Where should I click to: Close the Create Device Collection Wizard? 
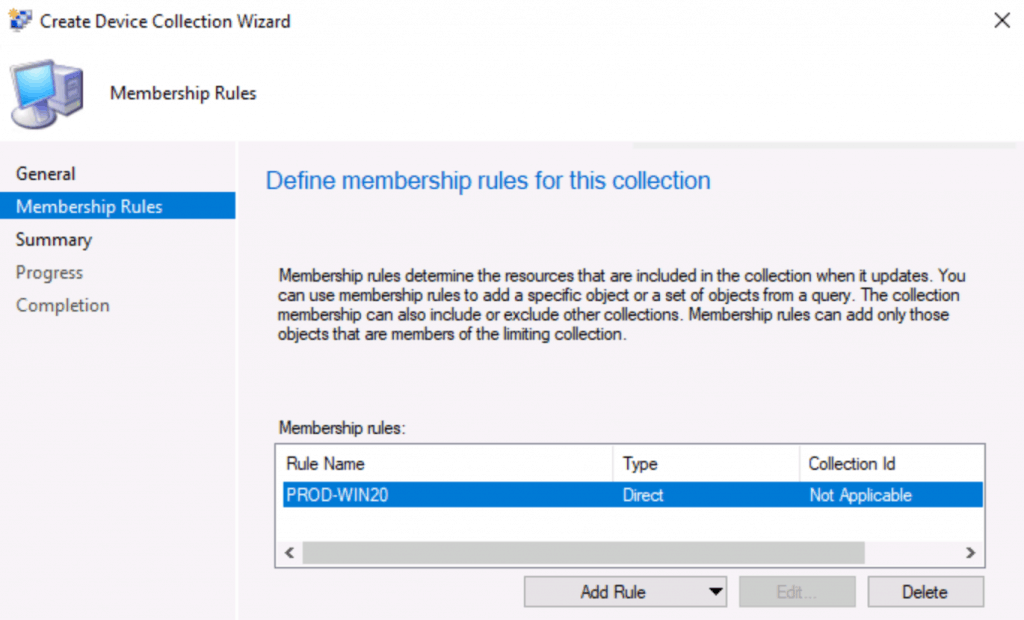(1002, 20)
